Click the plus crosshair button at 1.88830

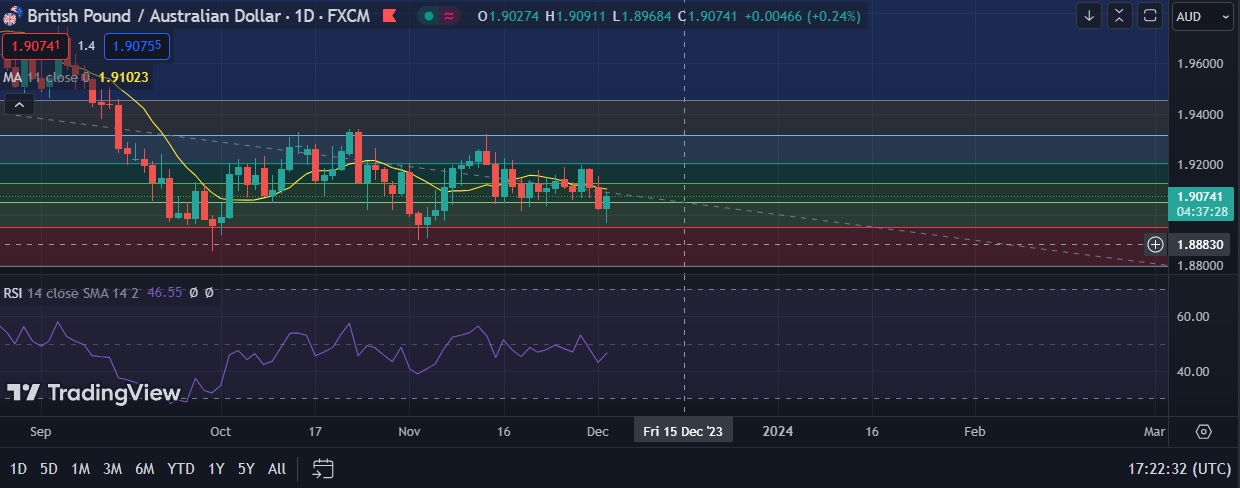tap(1155, 244)
